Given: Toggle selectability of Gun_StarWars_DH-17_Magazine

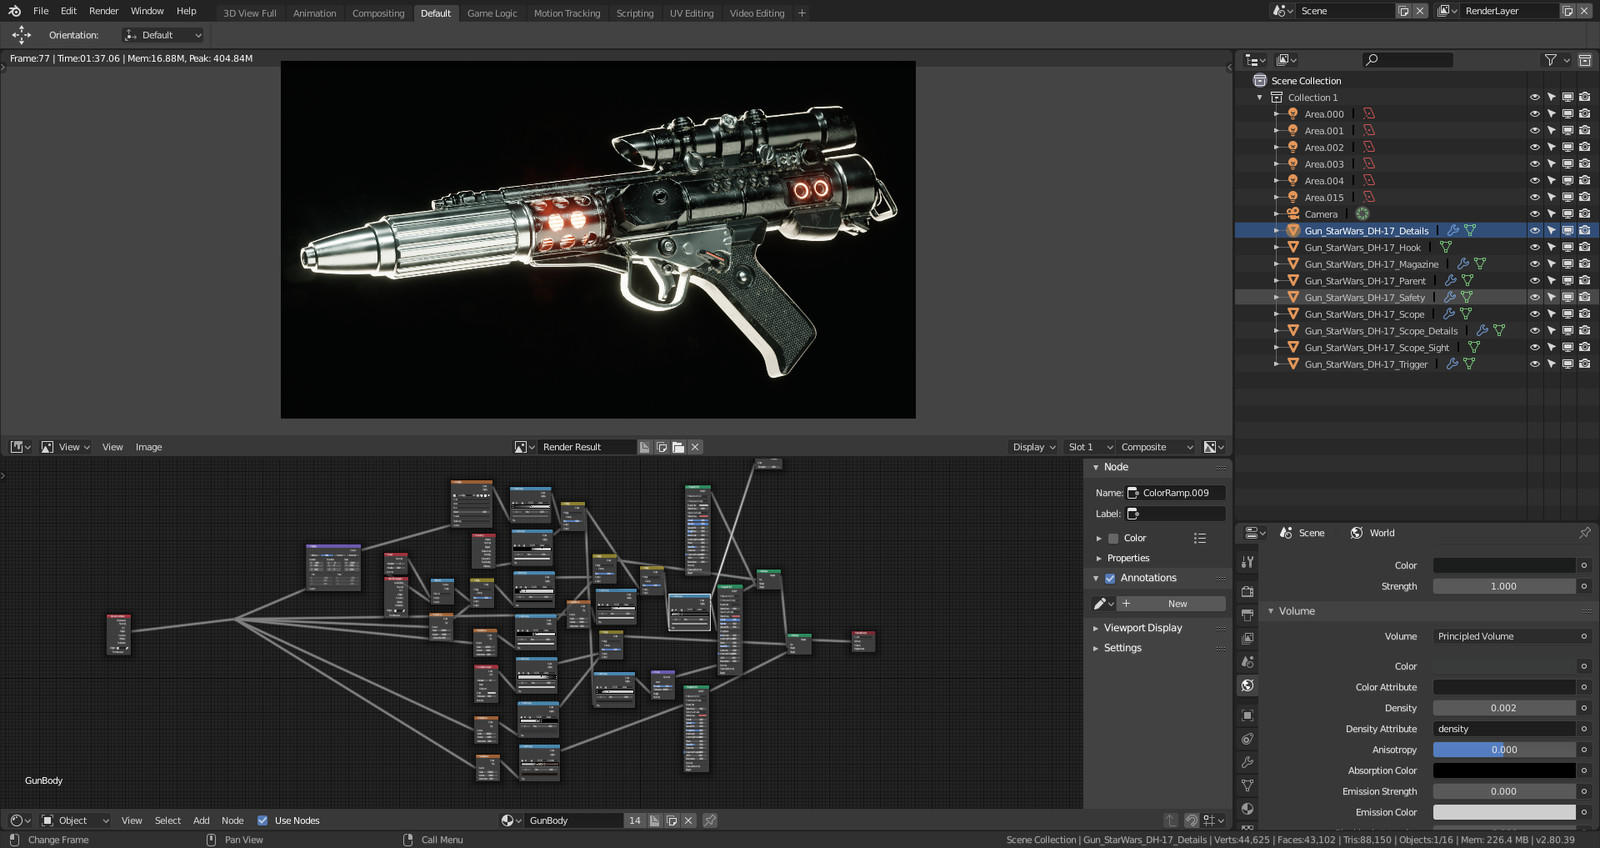Looking at the screenshot, I should pos(1551,264).
